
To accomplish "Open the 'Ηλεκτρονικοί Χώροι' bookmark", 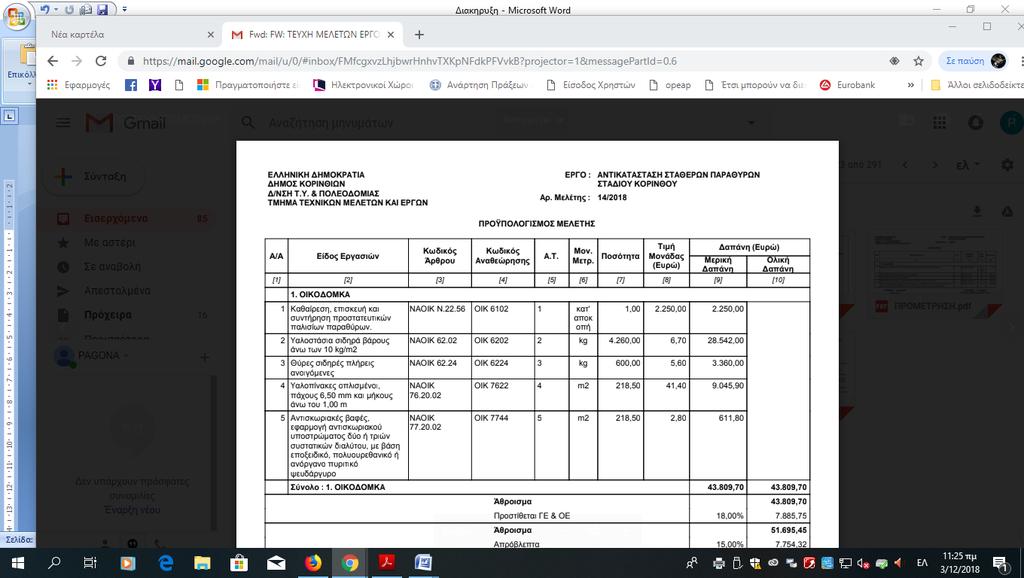I will (x=363, y=85).
